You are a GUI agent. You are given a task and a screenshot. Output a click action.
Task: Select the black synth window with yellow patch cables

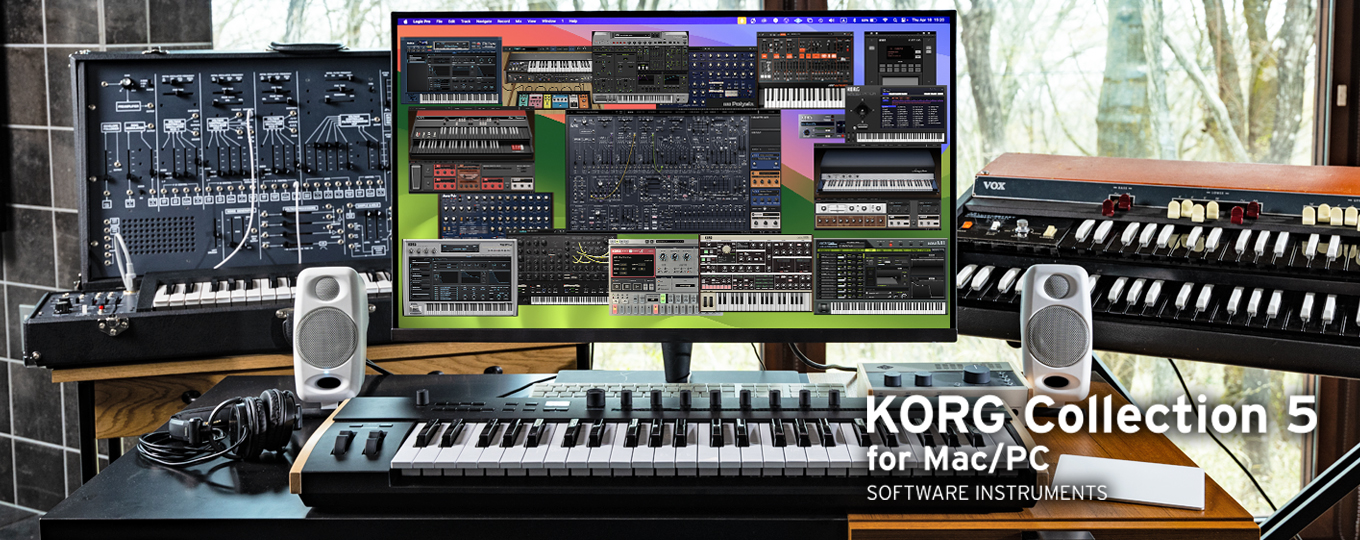[x=563, y=270]
